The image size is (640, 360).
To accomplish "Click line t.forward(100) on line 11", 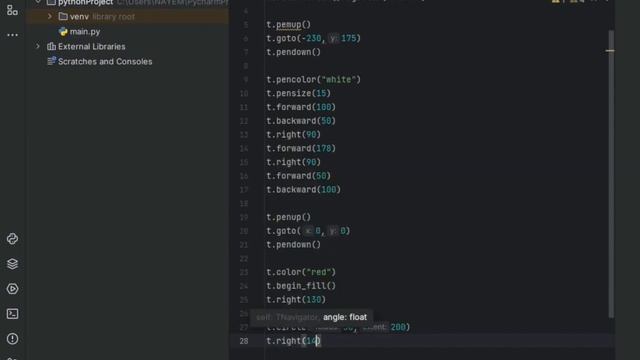I will 301,107.
